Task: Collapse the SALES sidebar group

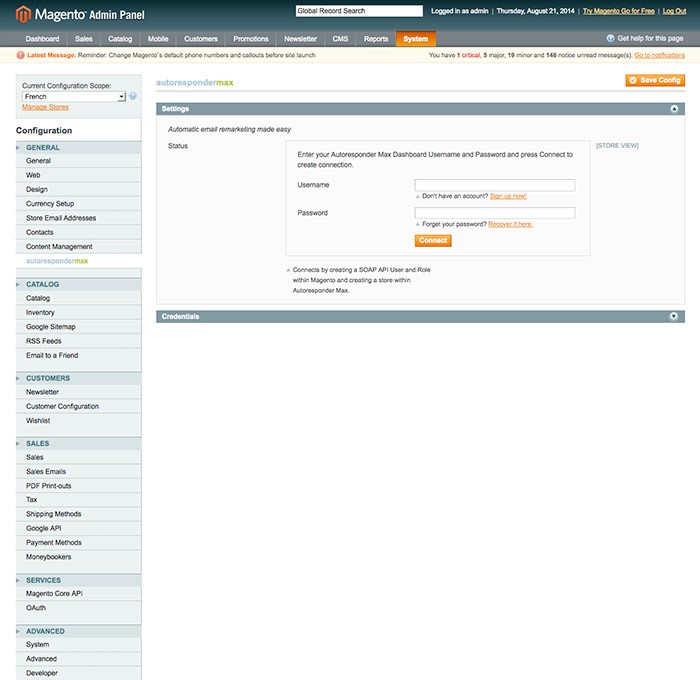Action: [79, 443]
